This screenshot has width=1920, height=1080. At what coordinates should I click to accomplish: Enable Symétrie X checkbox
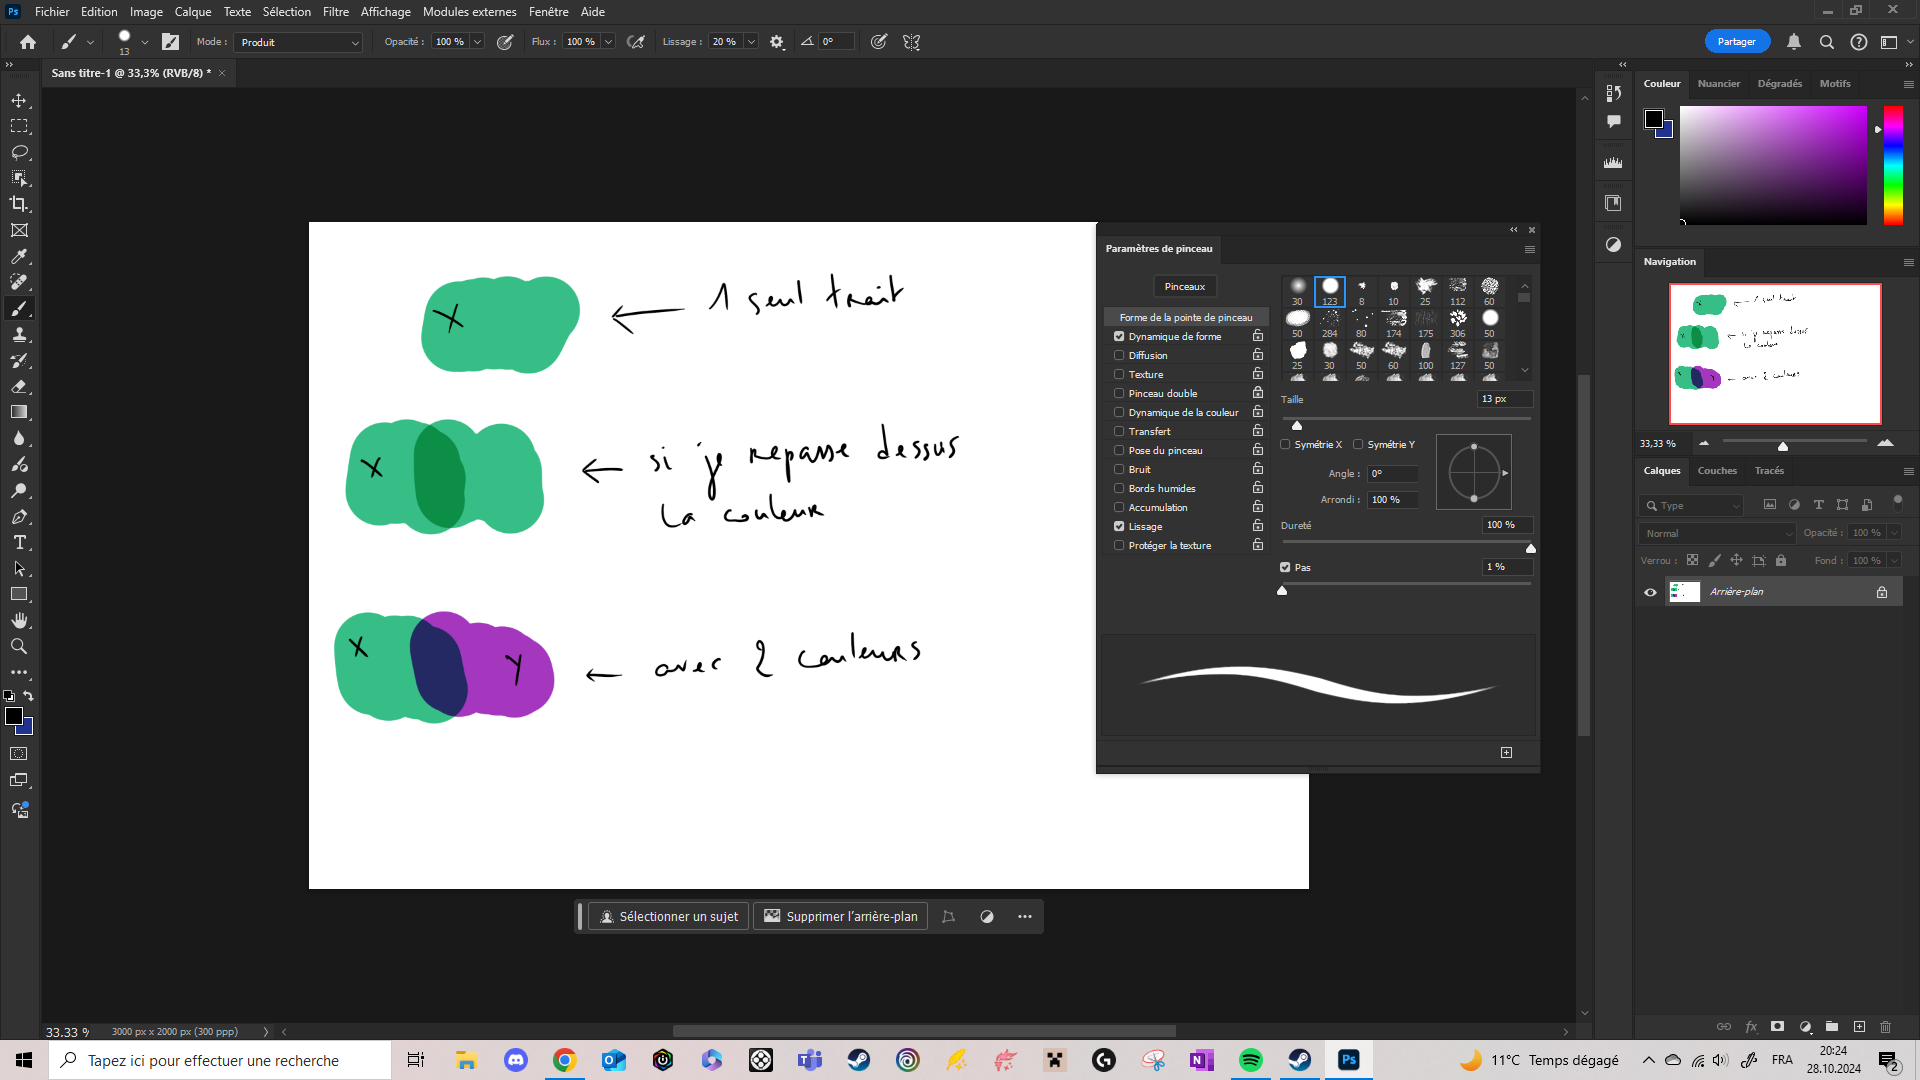click(1286, 444)
